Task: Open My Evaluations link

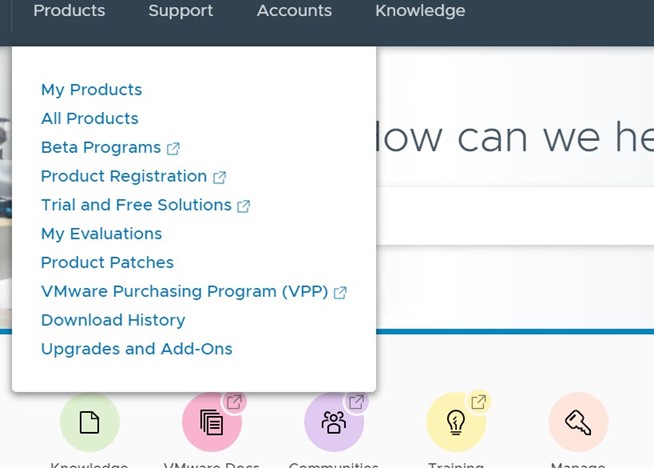Action: pos(101,234)
